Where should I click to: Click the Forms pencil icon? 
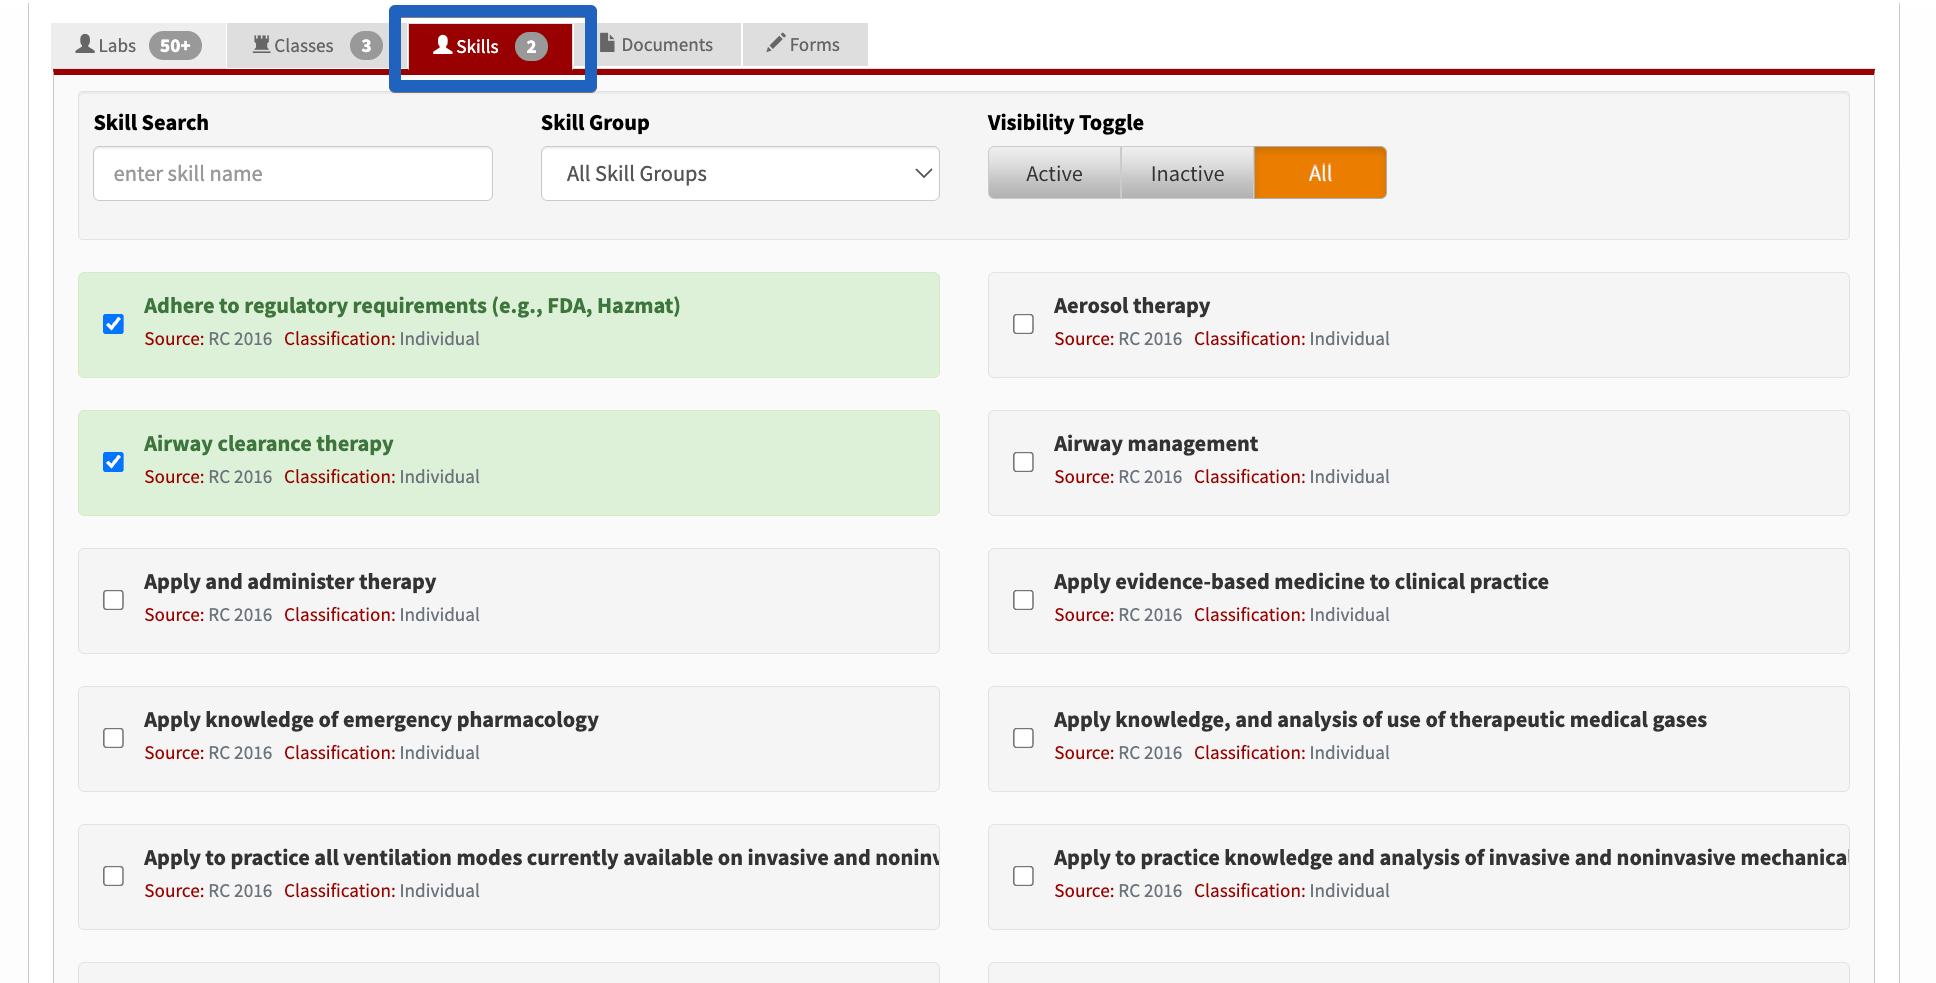coord(776,43)
